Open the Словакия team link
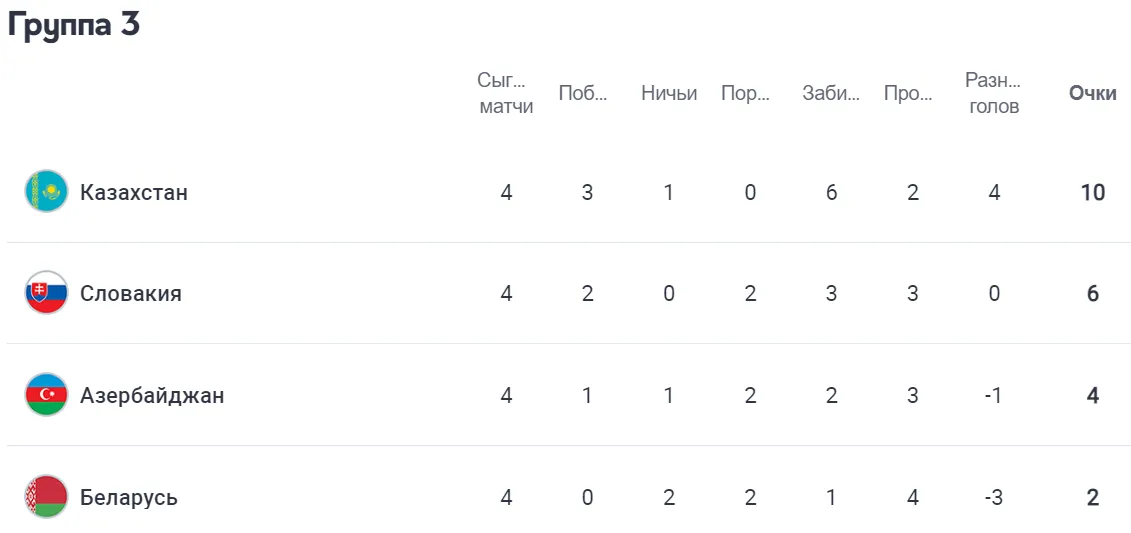This screenshot has height=533, width=1131. [131, 294]
